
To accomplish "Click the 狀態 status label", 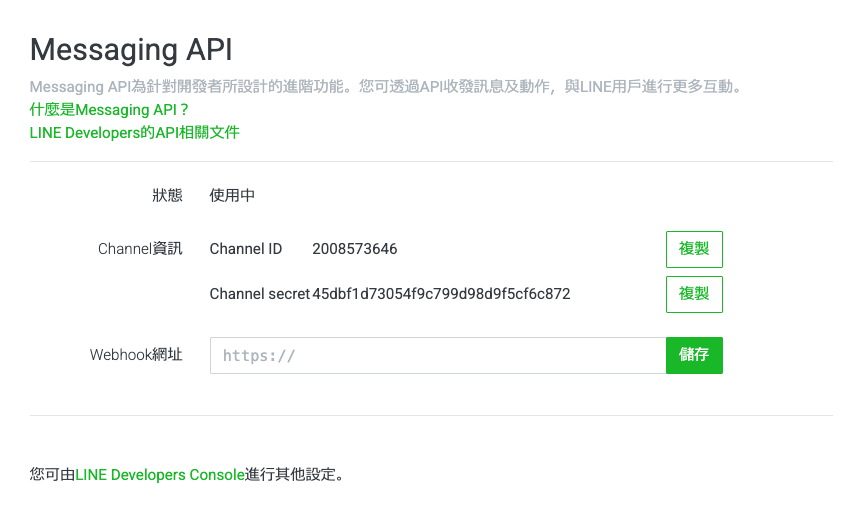I will 167,195.
